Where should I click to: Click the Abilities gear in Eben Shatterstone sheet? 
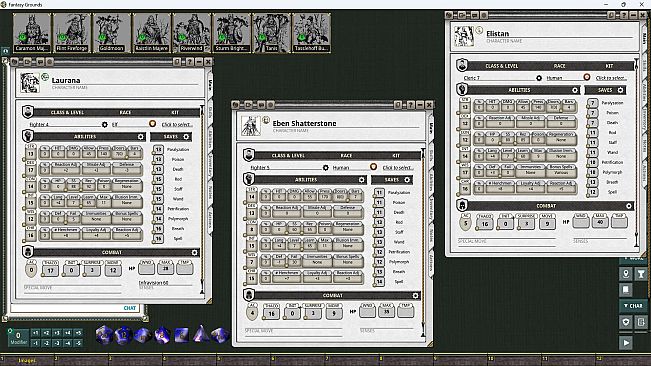[362, 180]
